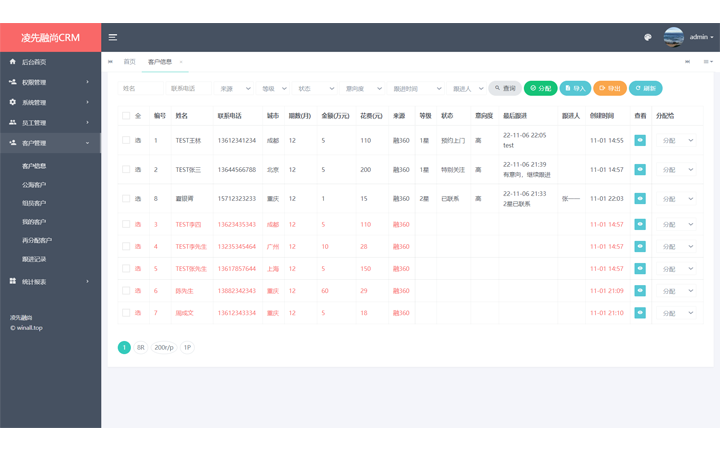This screenshot has height=450, width=720.
Task: Open 再分配客户 in the sidebar
Action: 37,240
